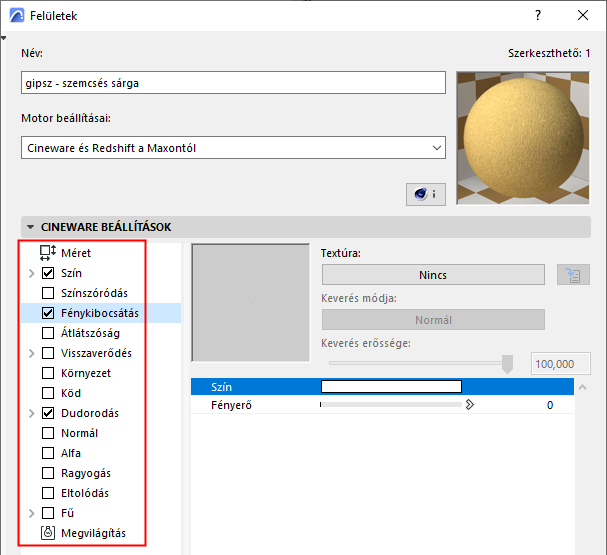The width and height of the screenshot is (607, 555).
Task: Click the Normál blend mode button
Action: tap(433, 320)
